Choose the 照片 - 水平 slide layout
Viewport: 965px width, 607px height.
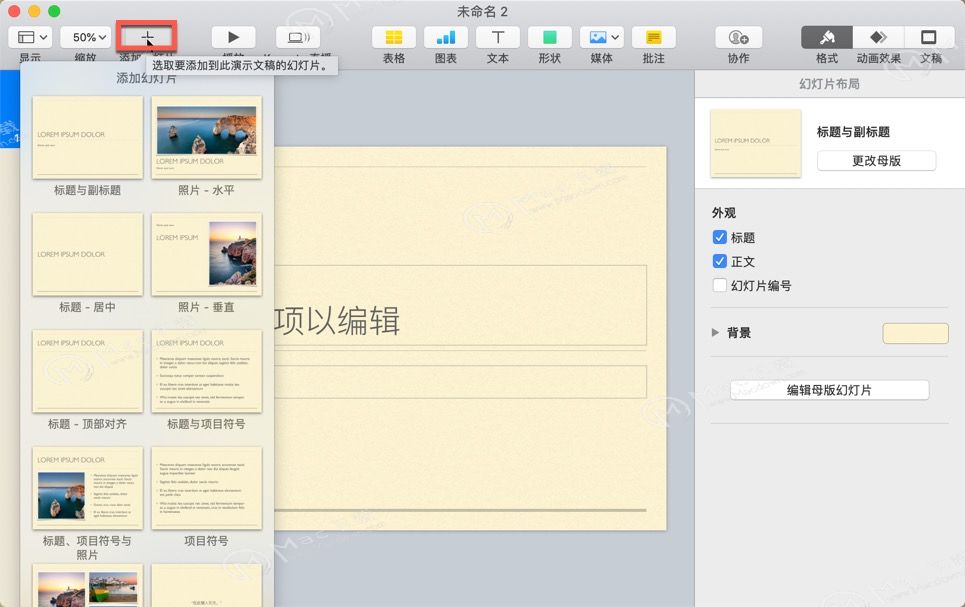coord(207,137)
